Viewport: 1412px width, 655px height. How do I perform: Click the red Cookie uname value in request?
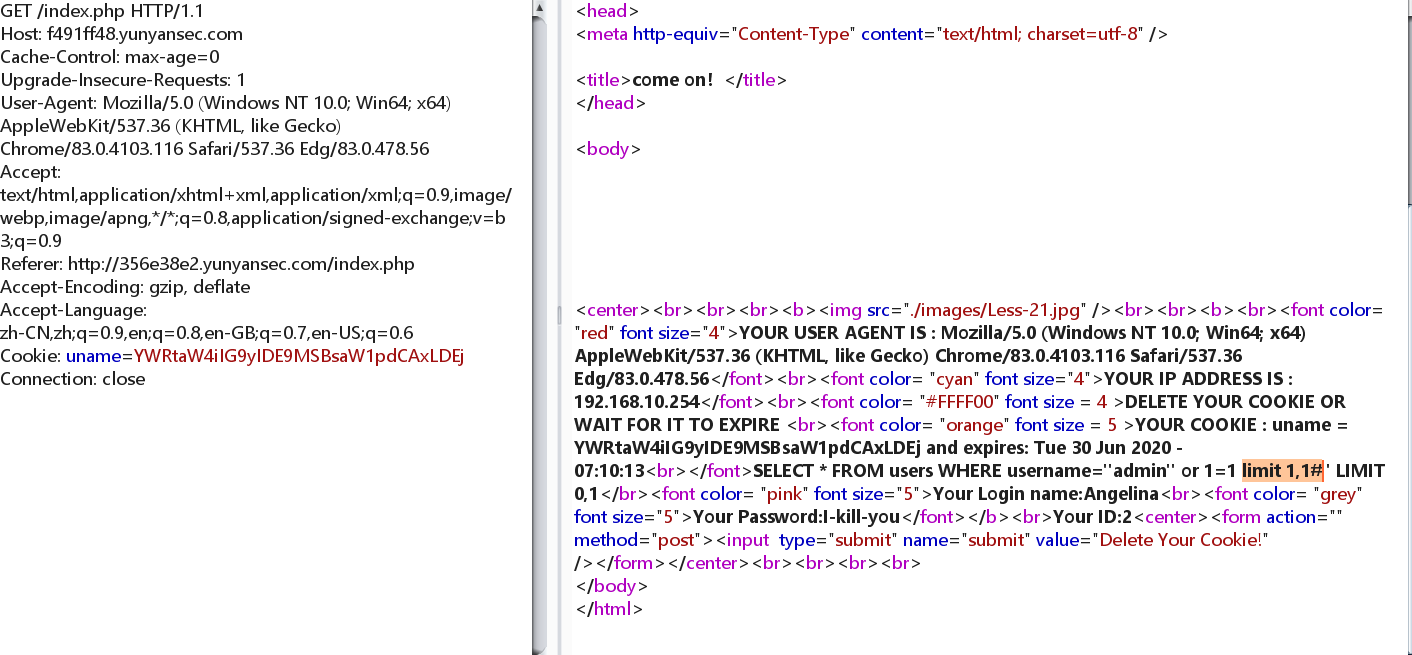pyautogui.click(x=298, y=356)
